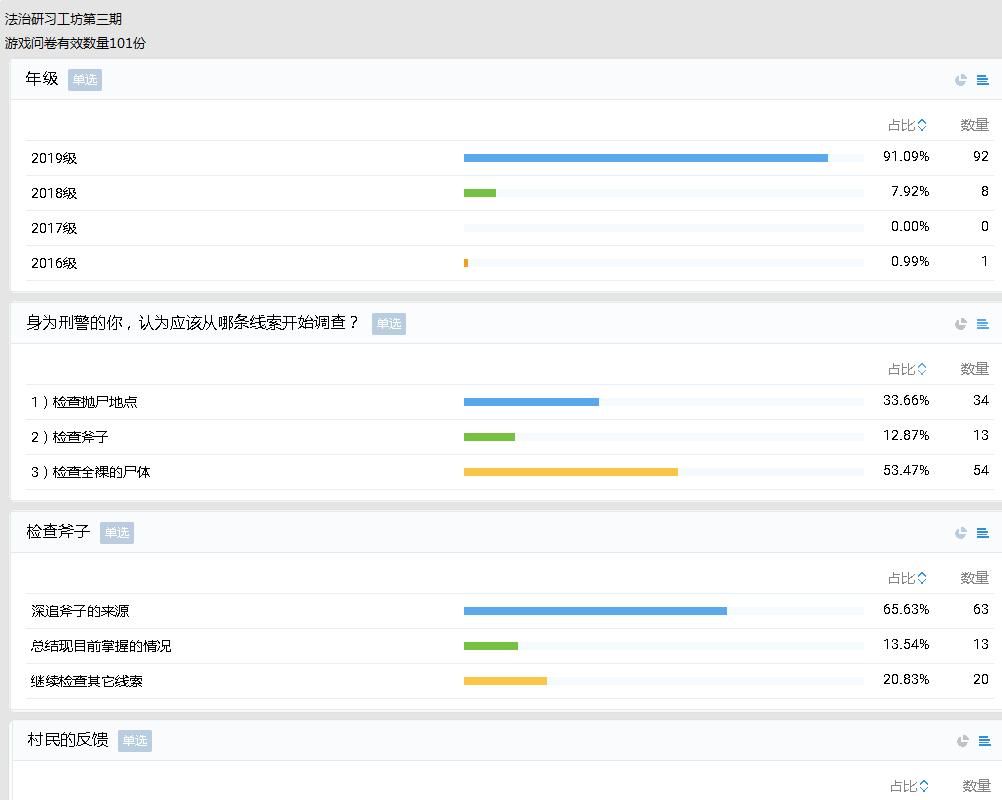Select the 检查抛尸地点 option row

pos(84,402)
